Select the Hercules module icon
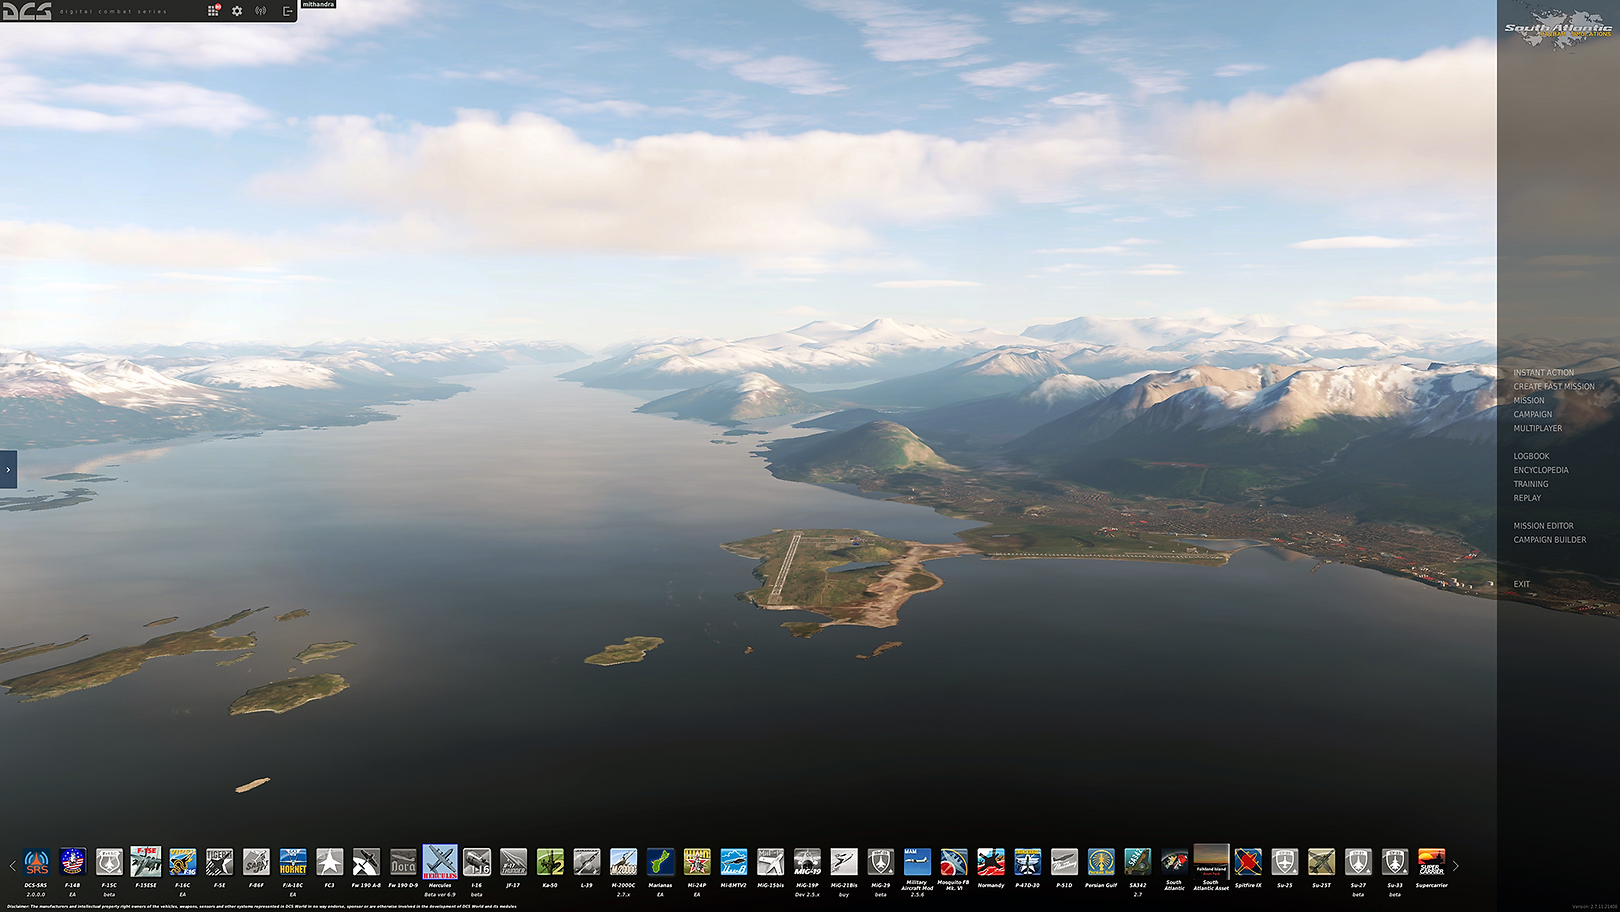The image size is (1620, 912). pyautogui.click(x=440, y=862)
